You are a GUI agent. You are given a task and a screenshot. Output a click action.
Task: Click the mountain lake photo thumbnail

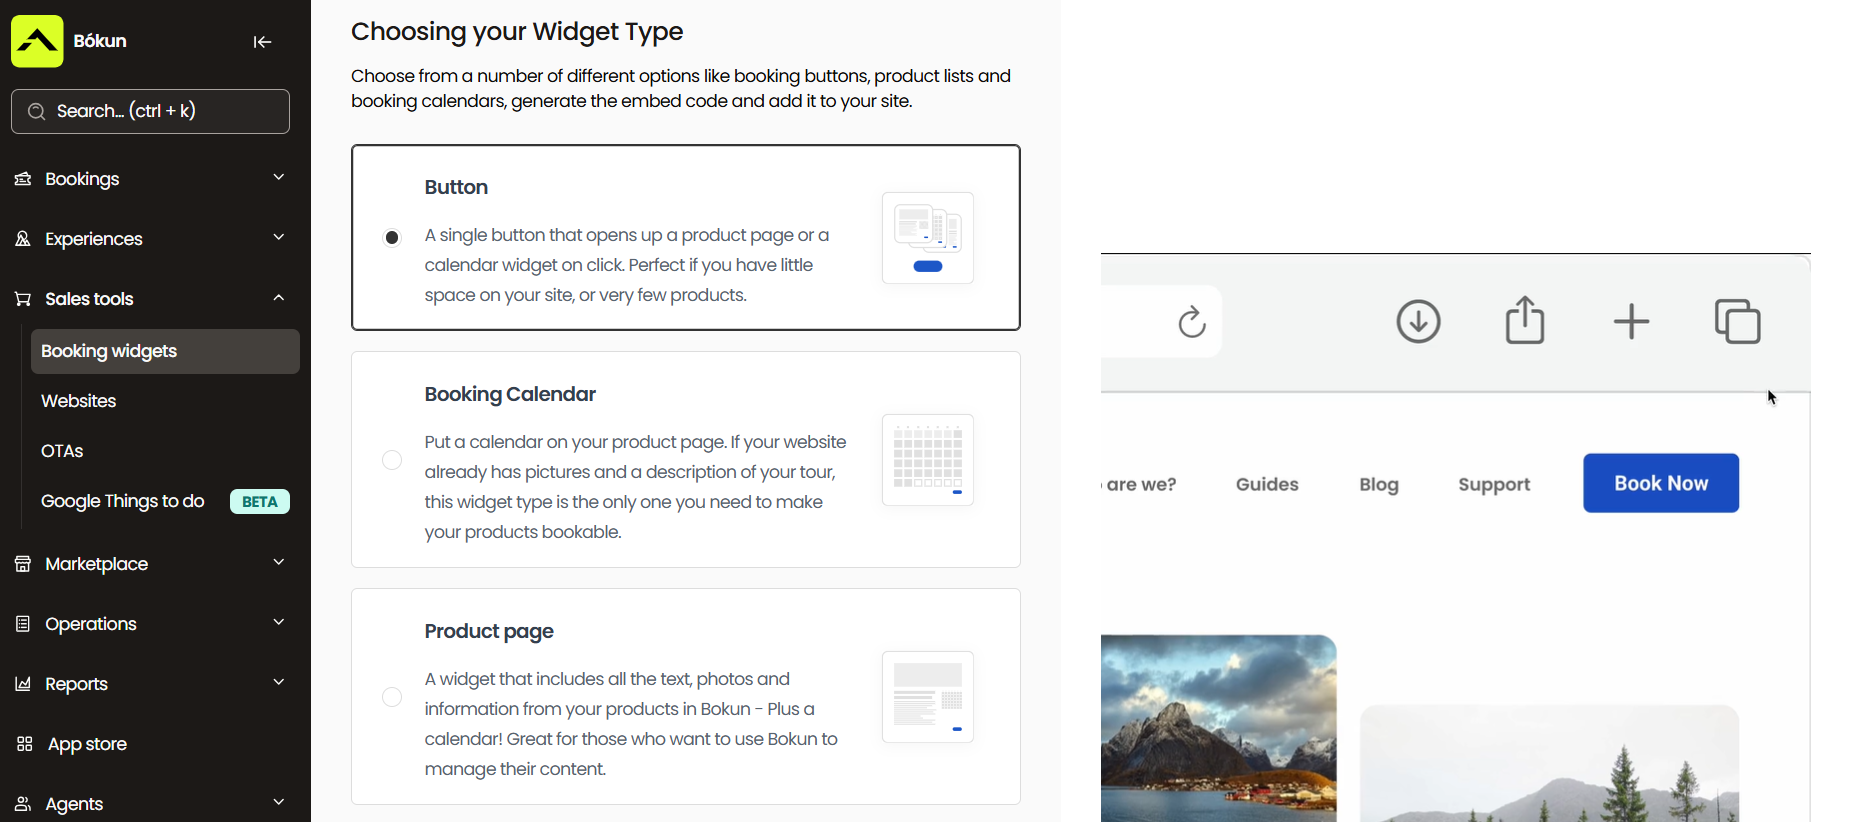(x=1218, y=728)
